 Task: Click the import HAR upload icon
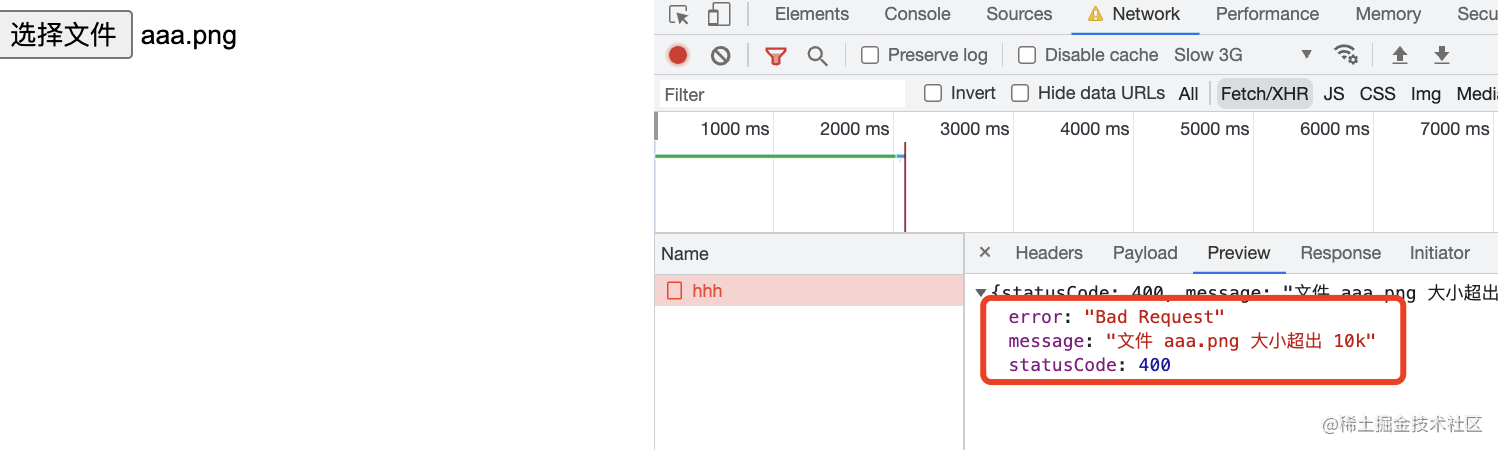point(1399,55)
